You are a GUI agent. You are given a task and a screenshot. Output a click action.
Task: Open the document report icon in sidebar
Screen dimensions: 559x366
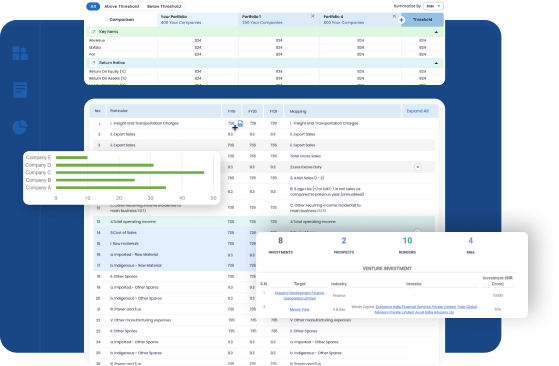[x=20, y=90]
